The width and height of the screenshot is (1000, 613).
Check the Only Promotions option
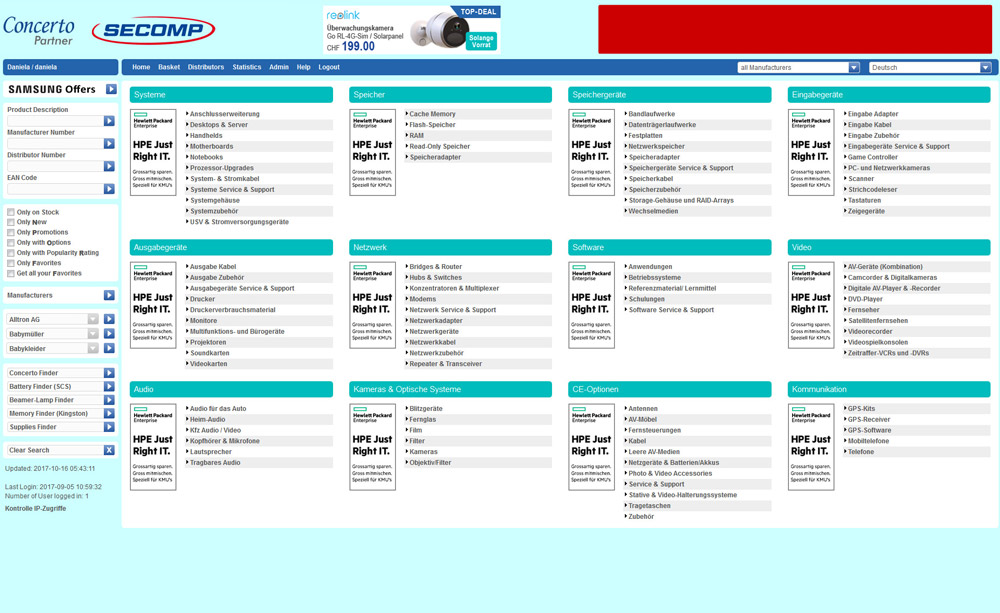coord(11,233)
